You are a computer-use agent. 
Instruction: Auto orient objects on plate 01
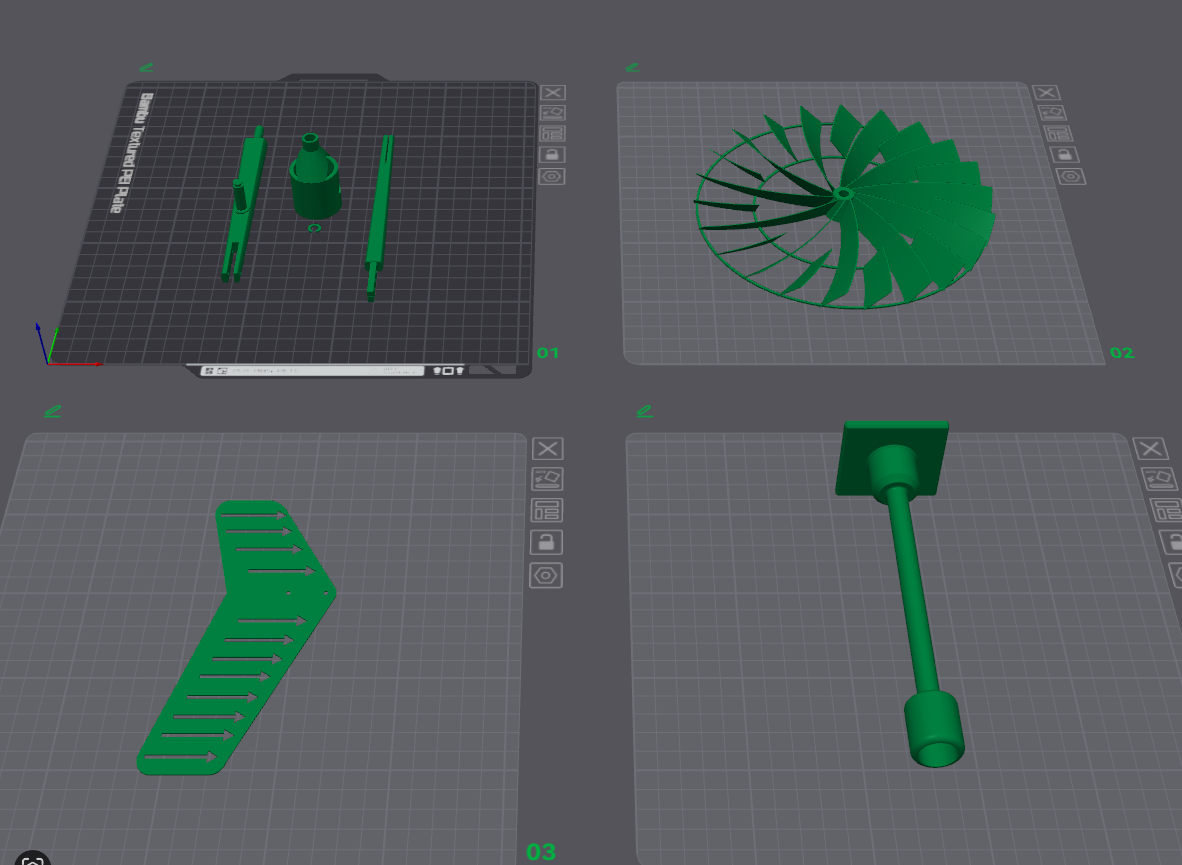point(553,113)
